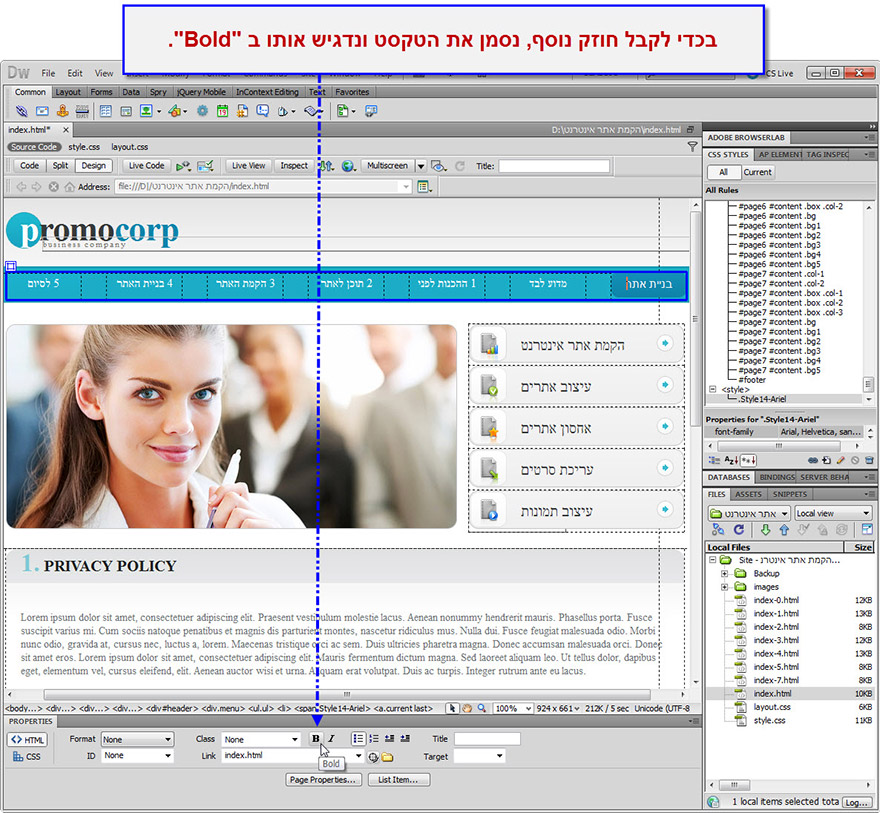Switch to the Snippets panel tab
The width and height of the screenshot is (880, 813).
click(790, 494)
